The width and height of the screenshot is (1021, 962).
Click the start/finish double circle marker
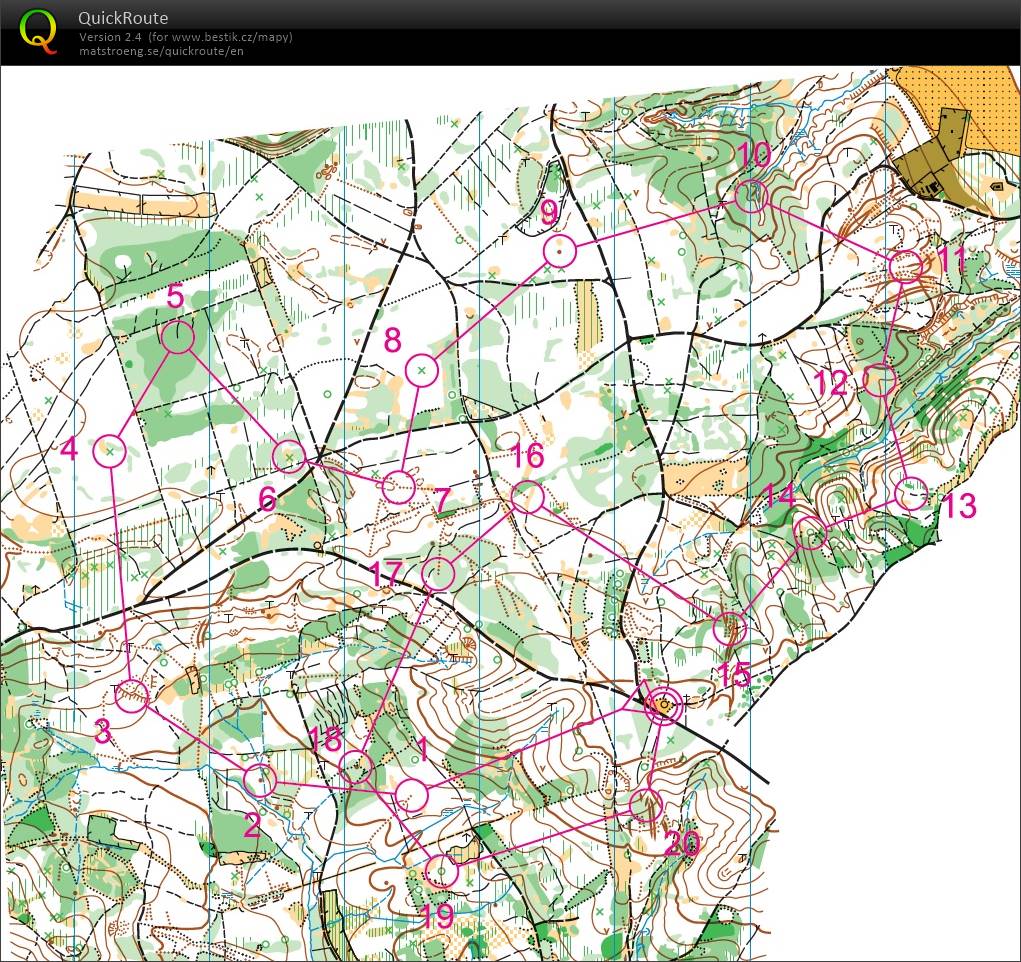[664, 706]
